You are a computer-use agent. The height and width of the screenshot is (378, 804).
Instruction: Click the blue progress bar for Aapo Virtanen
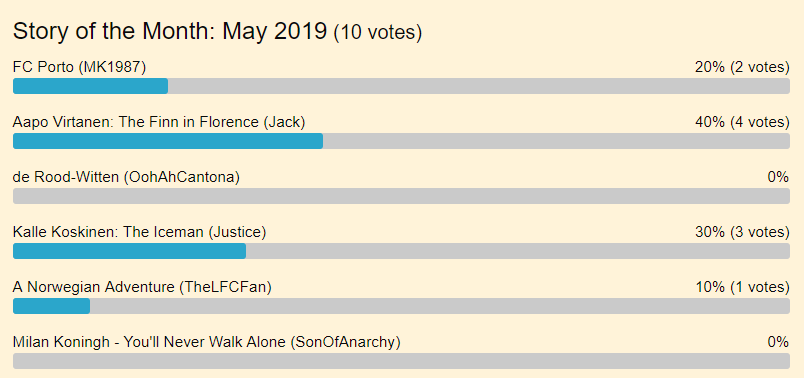168,141
